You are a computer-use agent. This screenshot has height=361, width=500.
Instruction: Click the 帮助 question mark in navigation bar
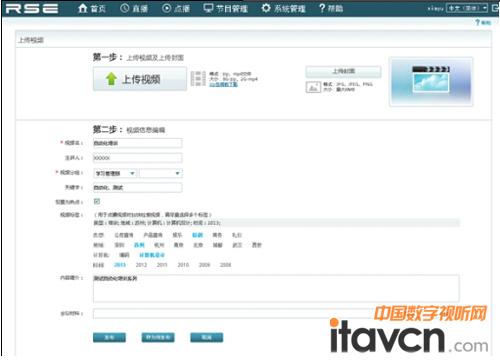[322, 8]
